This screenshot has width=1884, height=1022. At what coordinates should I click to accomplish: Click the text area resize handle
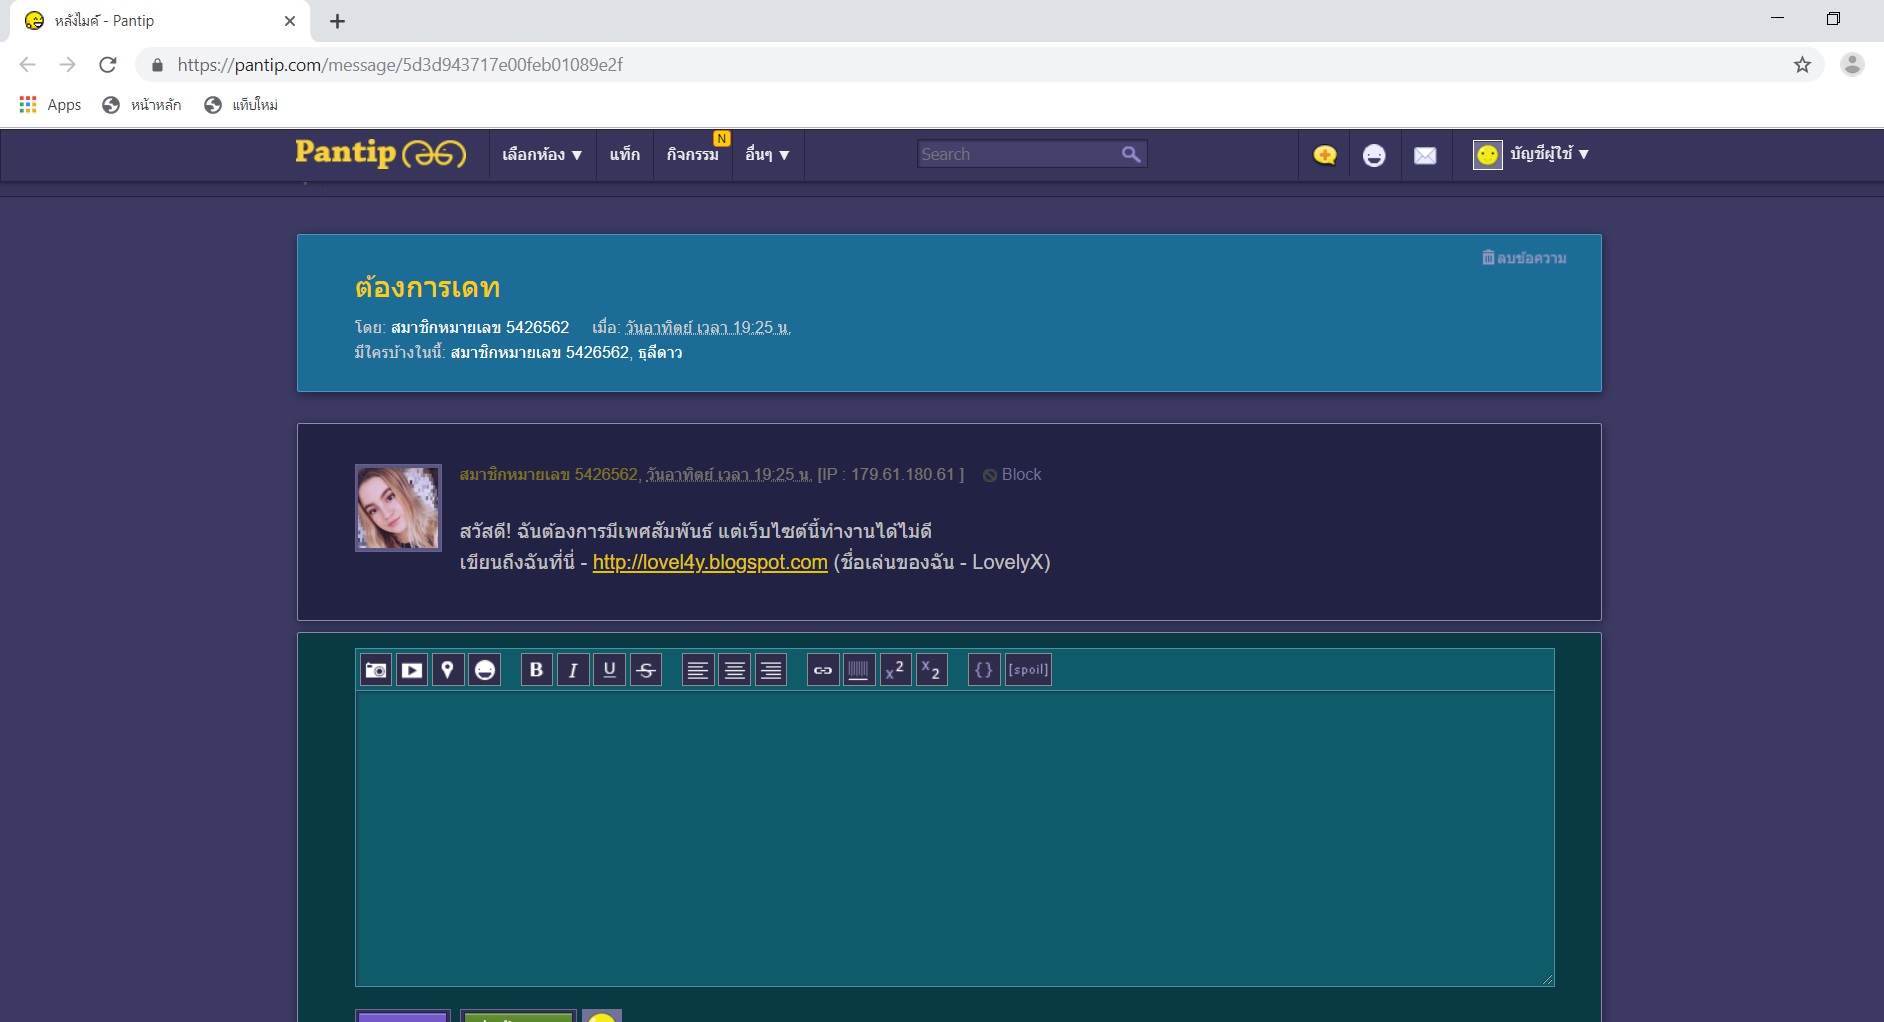tap(1547, 979)
